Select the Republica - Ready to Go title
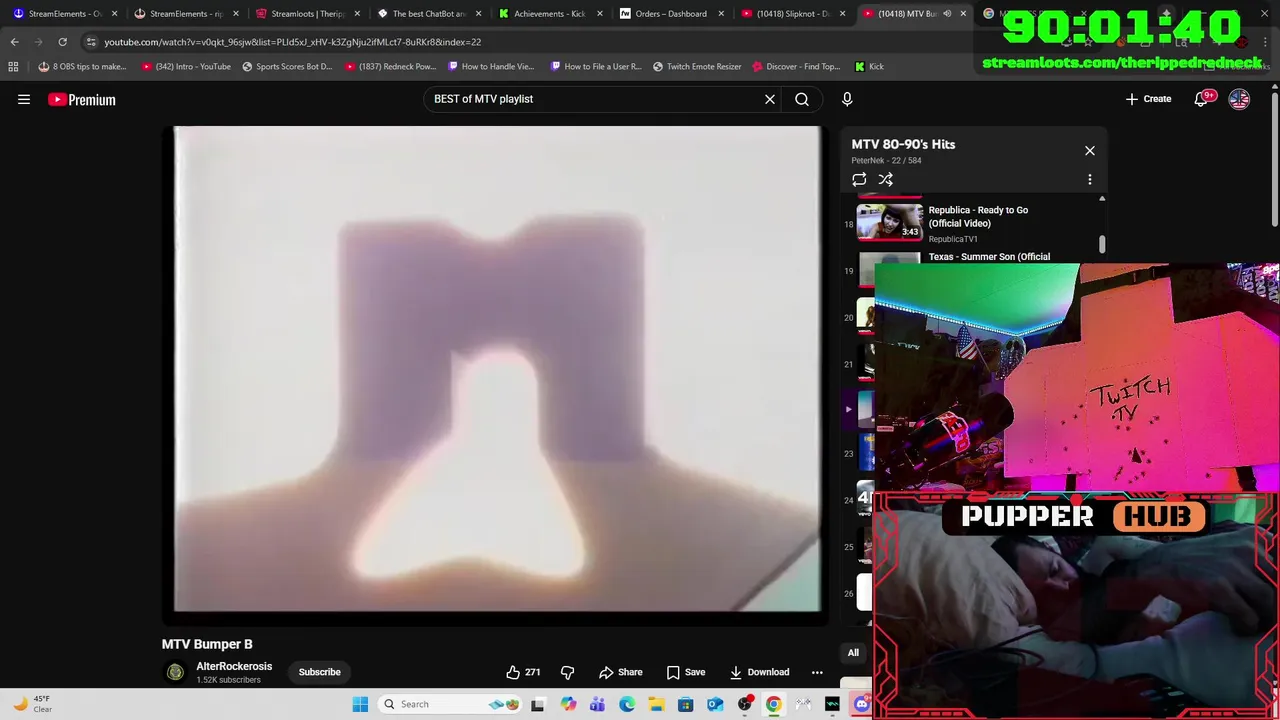Image resolution: width=1280 pixels, height=720 pixels. (x=978, y=216)
